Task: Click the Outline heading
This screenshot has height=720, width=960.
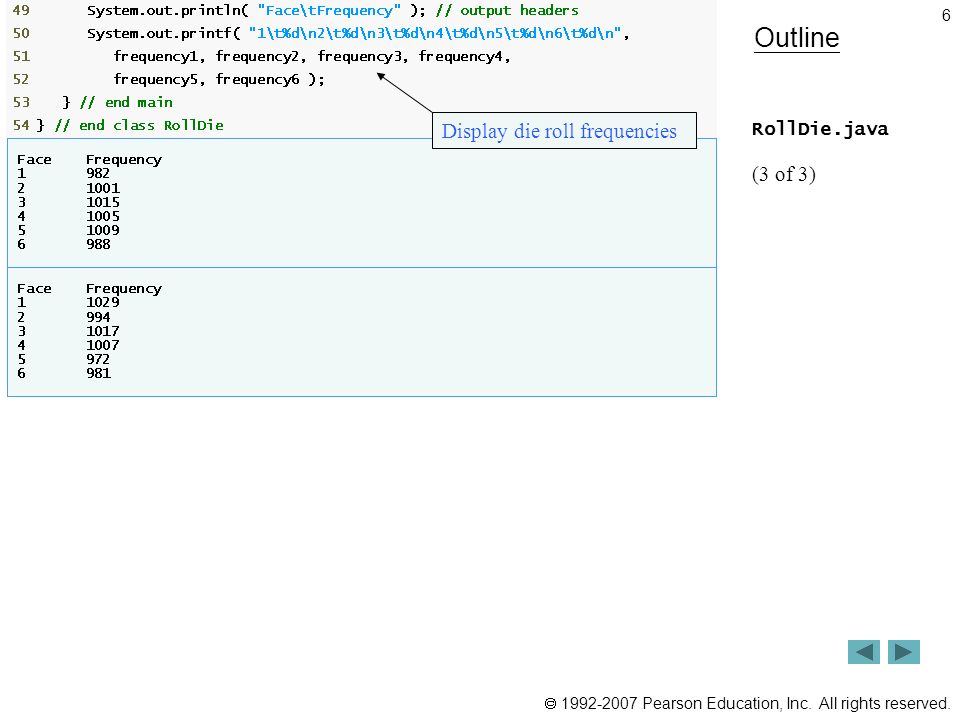Action: coord(797,38)
